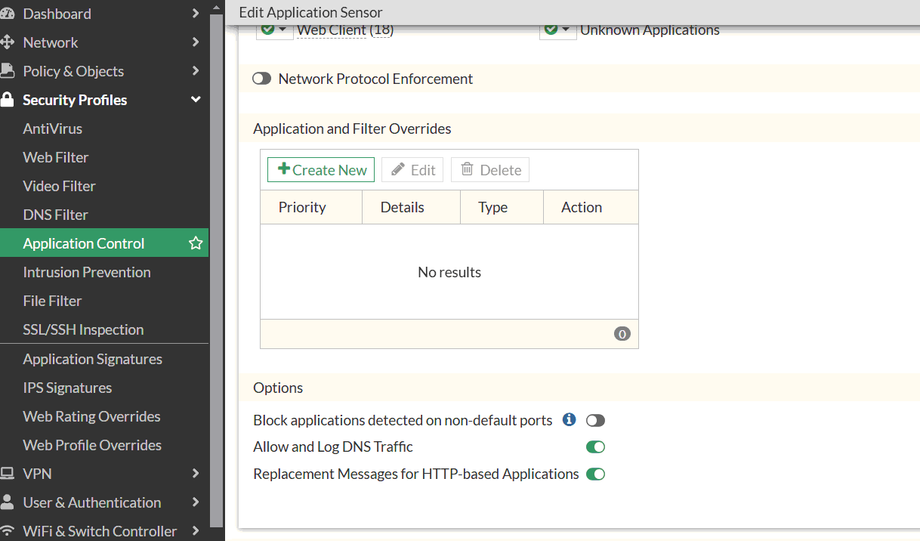Click the VPN monitor icon in sidebar

[x=7, y=474]
